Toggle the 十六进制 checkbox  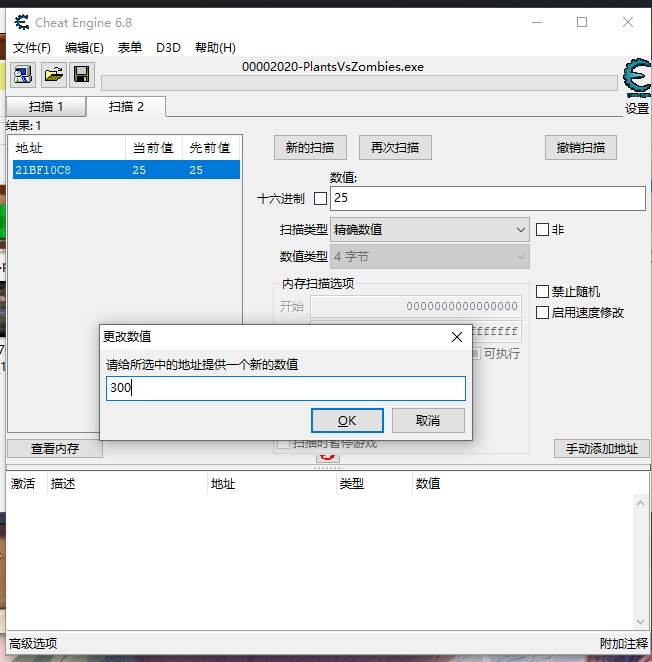pyautogui.click(x=321, y=198)
